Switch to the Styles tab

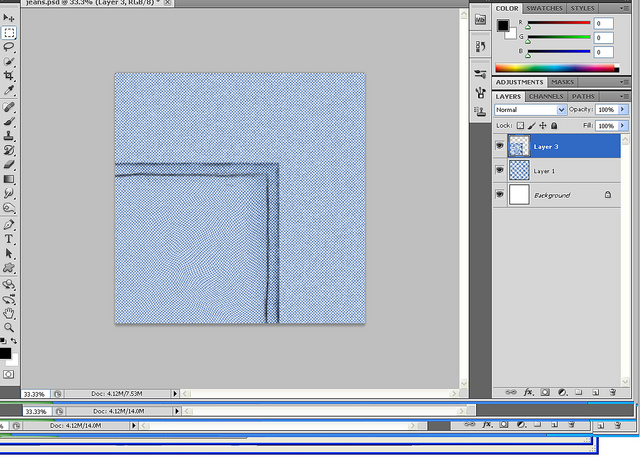tap(582, 8)
